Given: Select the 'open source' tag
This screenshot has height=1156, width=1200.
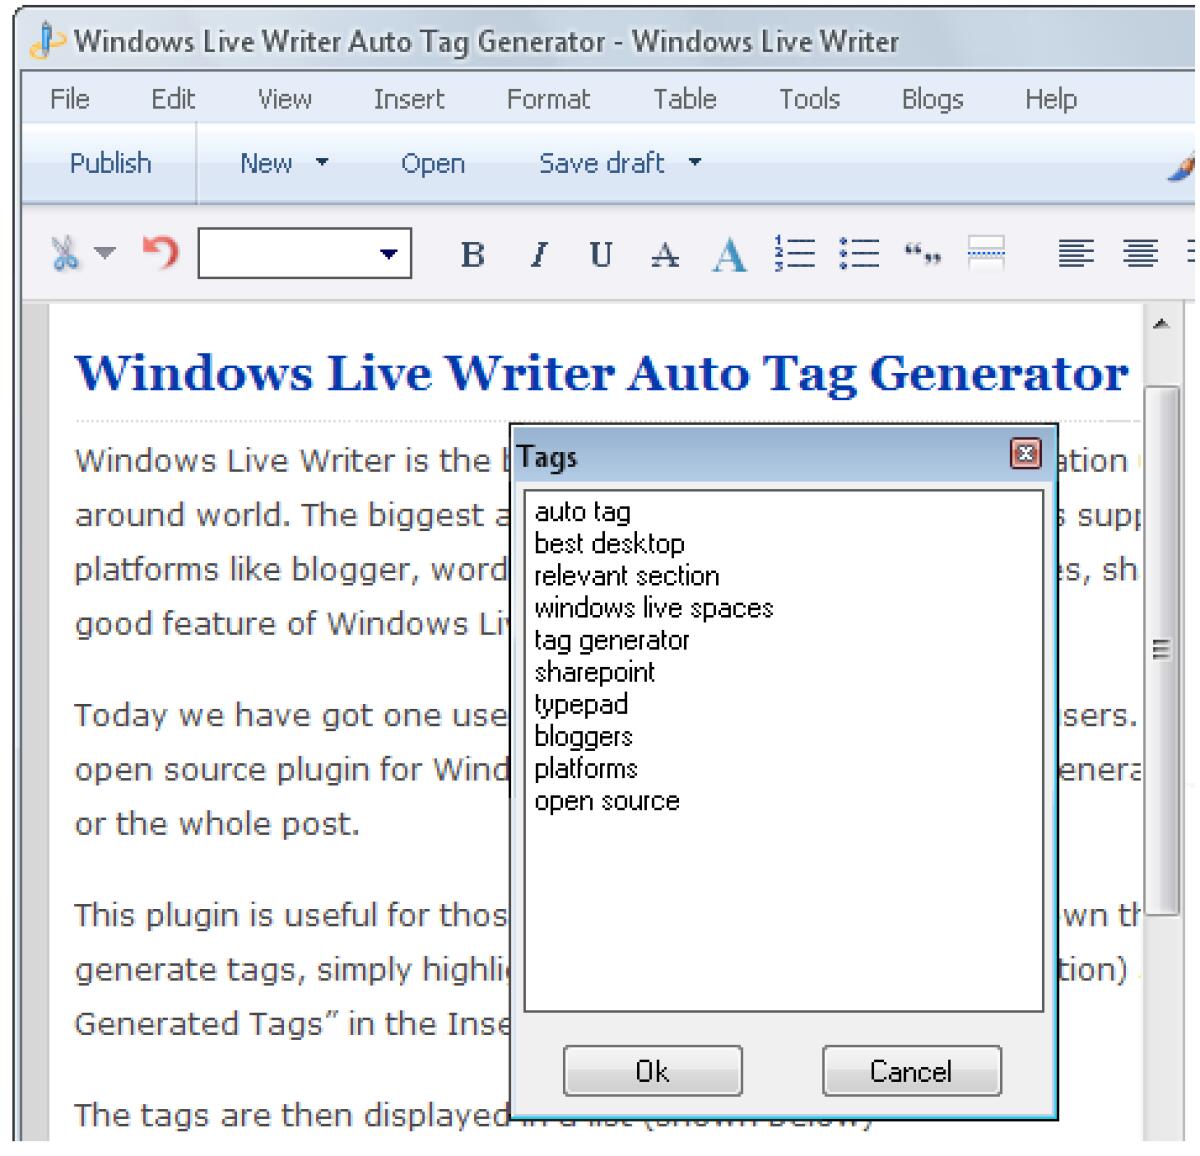Looking at the screenshot, I should coord(607,801).
